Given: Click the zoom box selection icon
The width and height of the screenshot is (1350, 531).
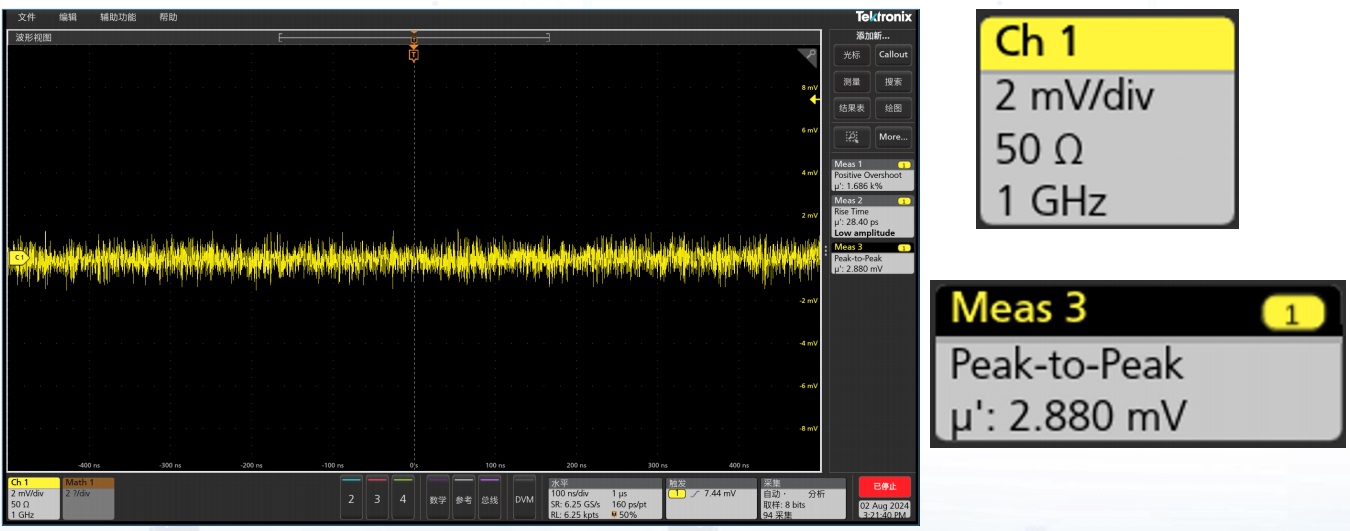Looking at the screenshot, I should point(851,136).
